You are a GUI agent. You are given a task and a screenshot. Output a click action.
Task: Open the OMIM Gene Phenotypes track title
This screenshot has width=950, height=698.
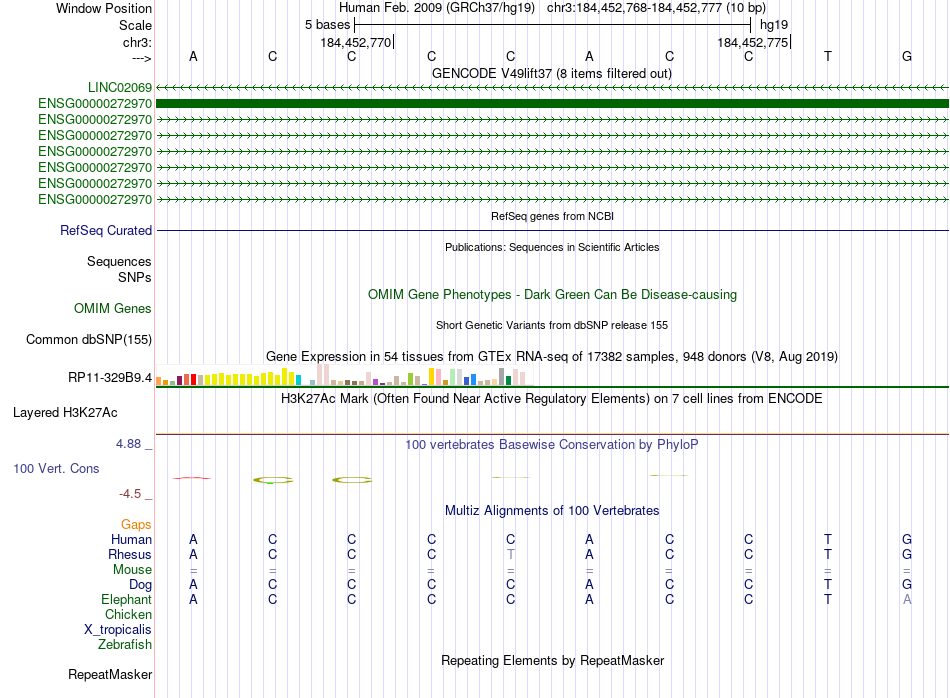pos(553,294)
